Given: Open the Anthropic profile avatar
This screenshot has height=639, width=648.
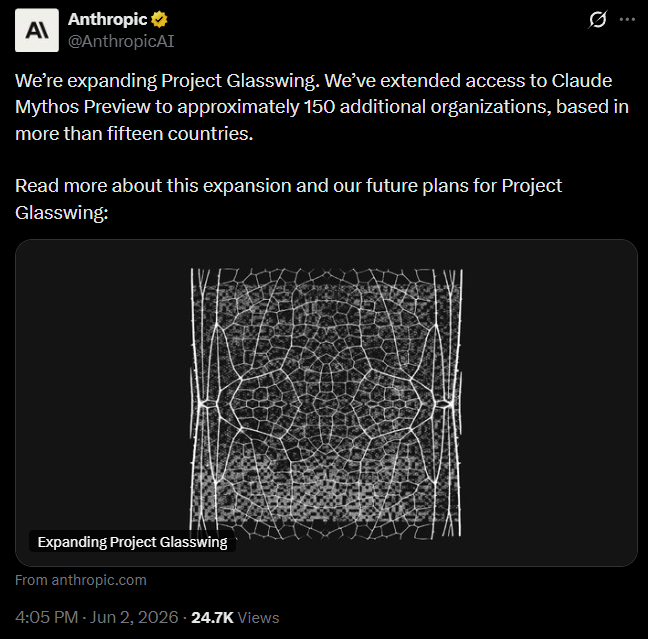Looking at the screenshot, I should [x=37, y=30].
